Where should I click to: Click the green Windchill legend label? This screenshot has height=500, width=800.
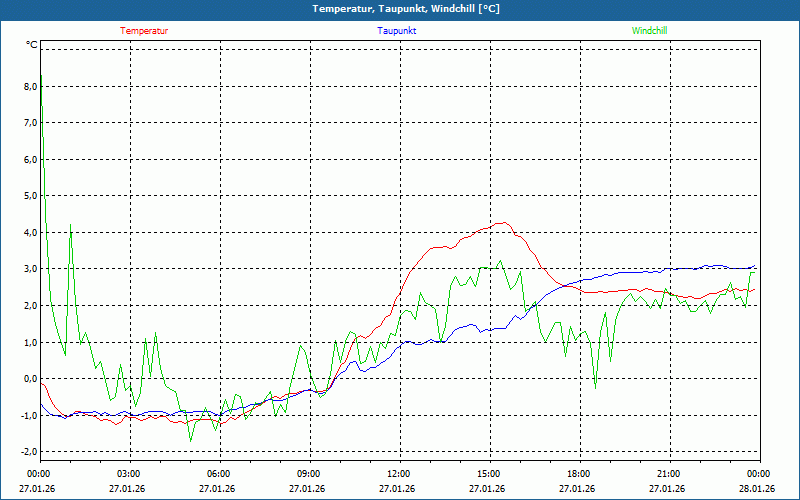649,31
